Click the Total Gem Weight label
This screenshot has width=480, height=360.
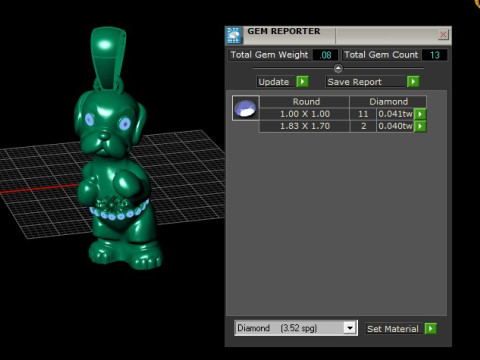pyautogui.click(x=269, y=55)
